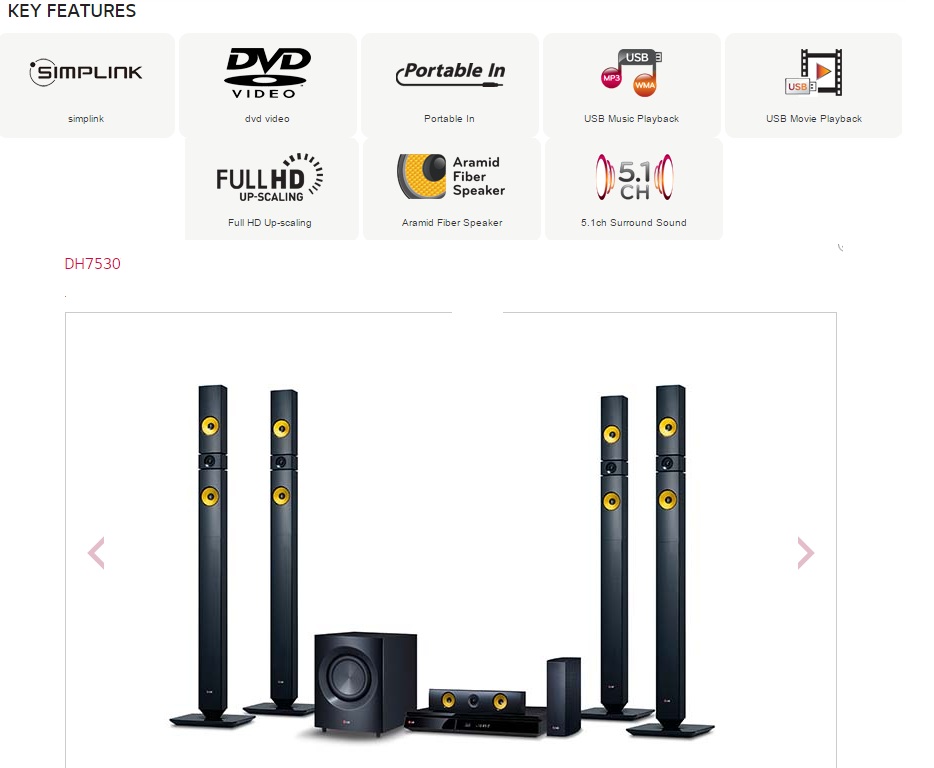
Task: Open the Aramid Fiber Speaker icon
Action: point(451,176)
